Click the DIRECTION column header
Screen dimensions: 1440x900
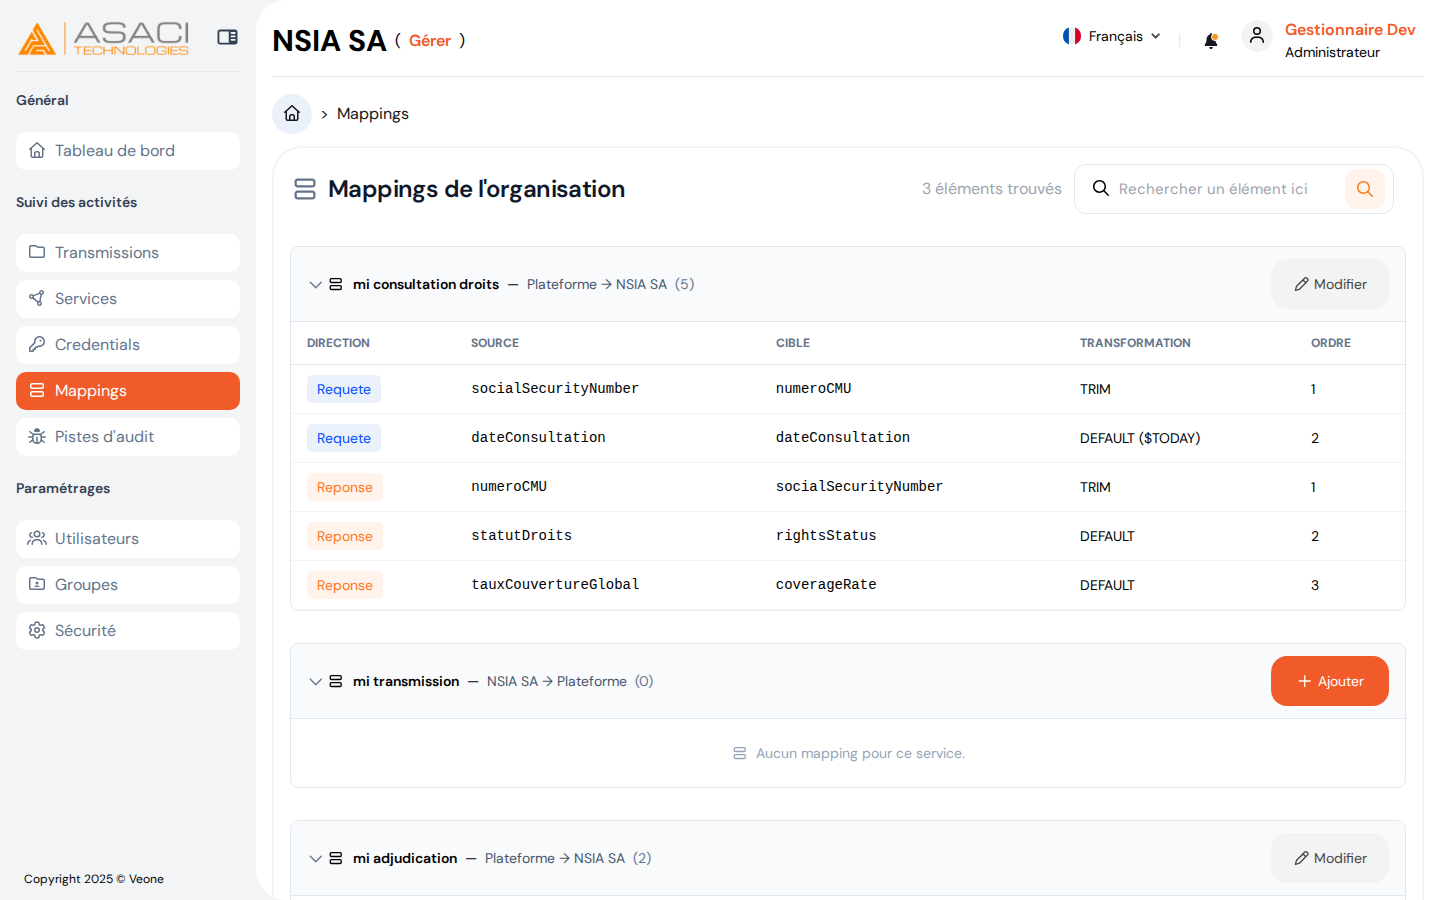coord(338,343)
